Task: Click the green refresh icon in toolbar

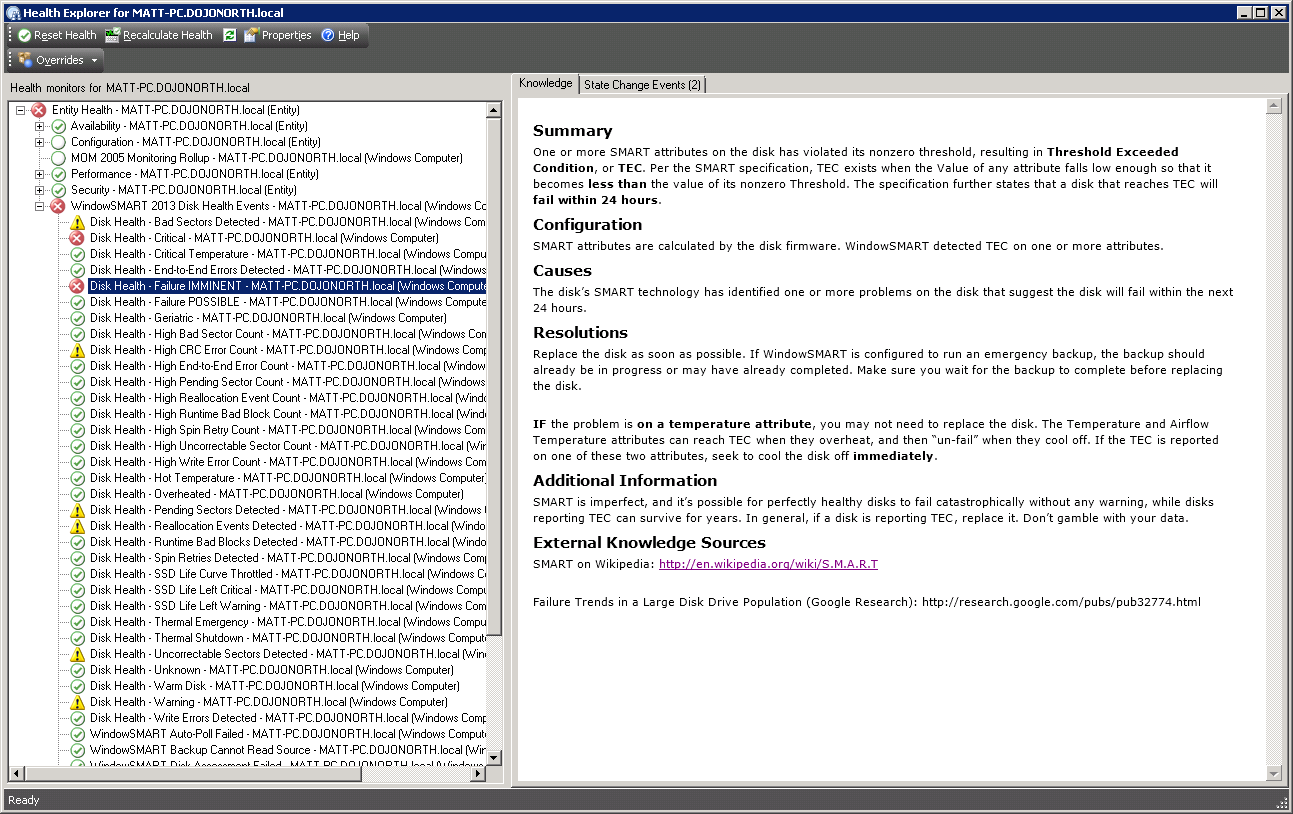Action: point(230,35)
